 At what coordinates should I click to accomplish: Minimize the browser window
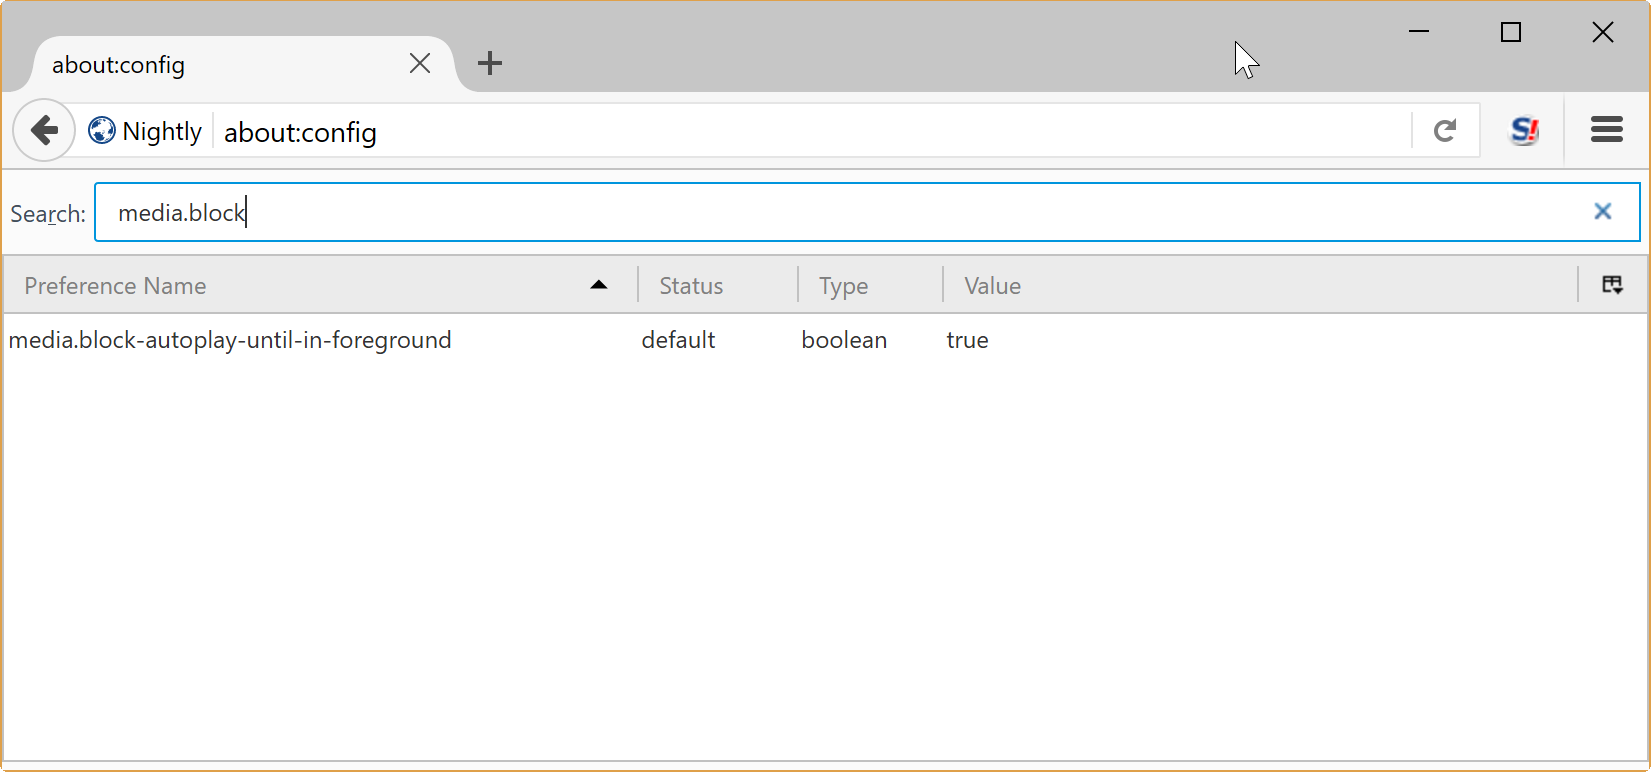click(1419, 32)
